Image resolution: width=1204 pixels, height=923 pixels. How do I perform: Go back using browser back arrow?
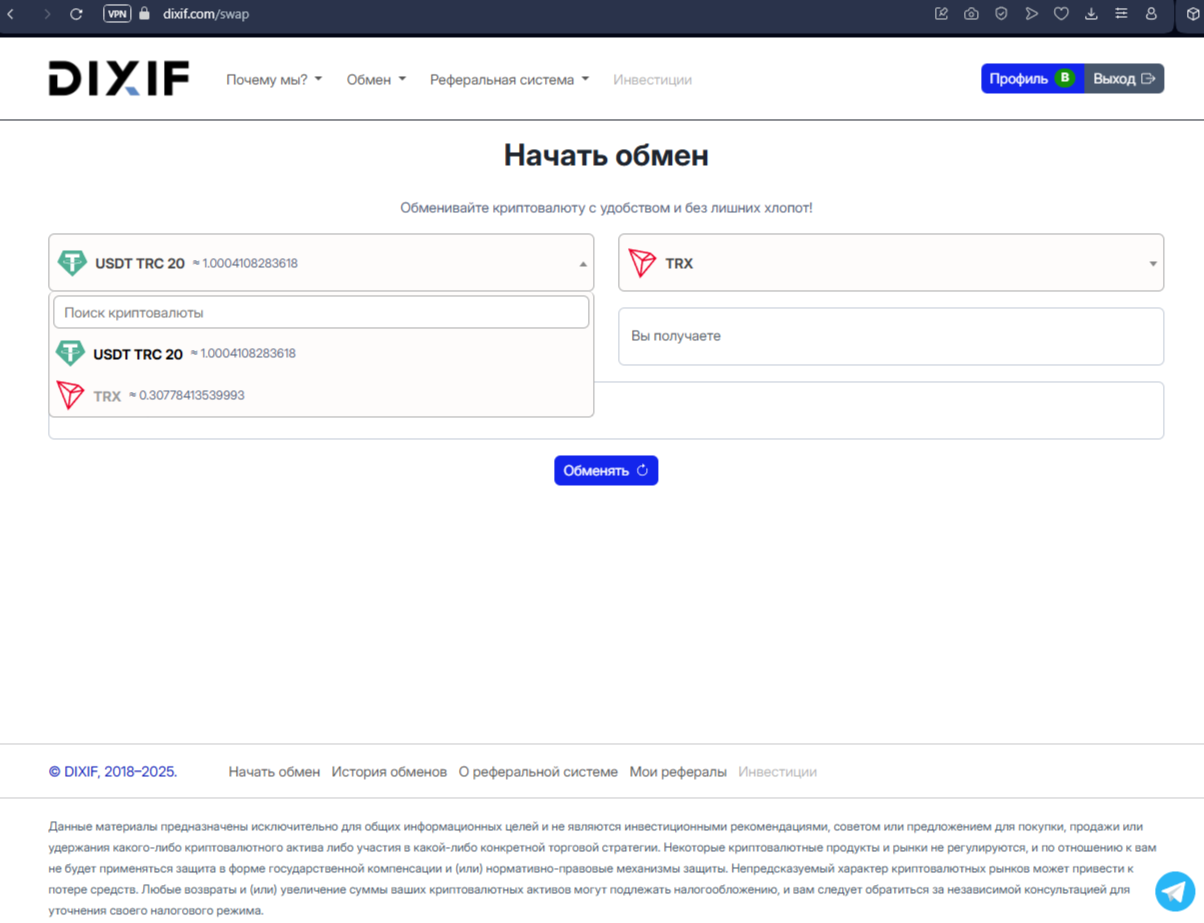(x=11, y=14)
